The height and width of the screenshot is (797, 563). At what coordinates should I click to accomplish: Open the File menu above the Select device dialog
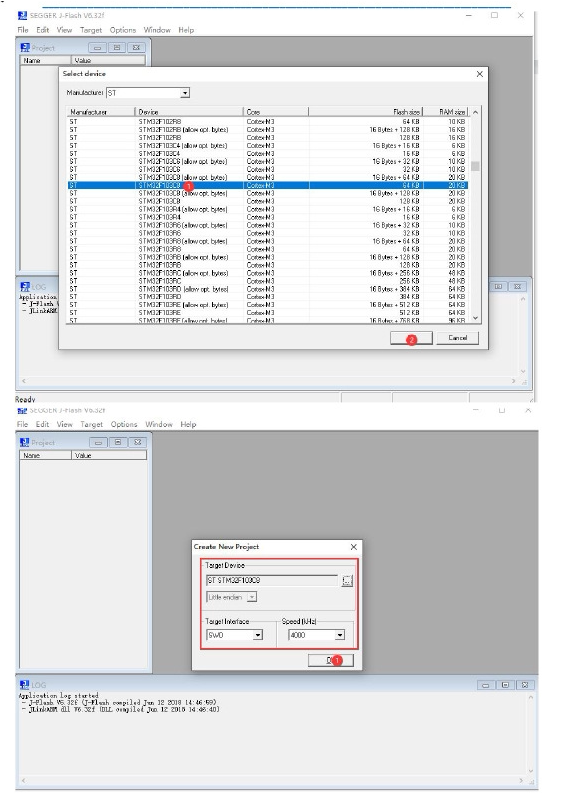pos(23,30)
